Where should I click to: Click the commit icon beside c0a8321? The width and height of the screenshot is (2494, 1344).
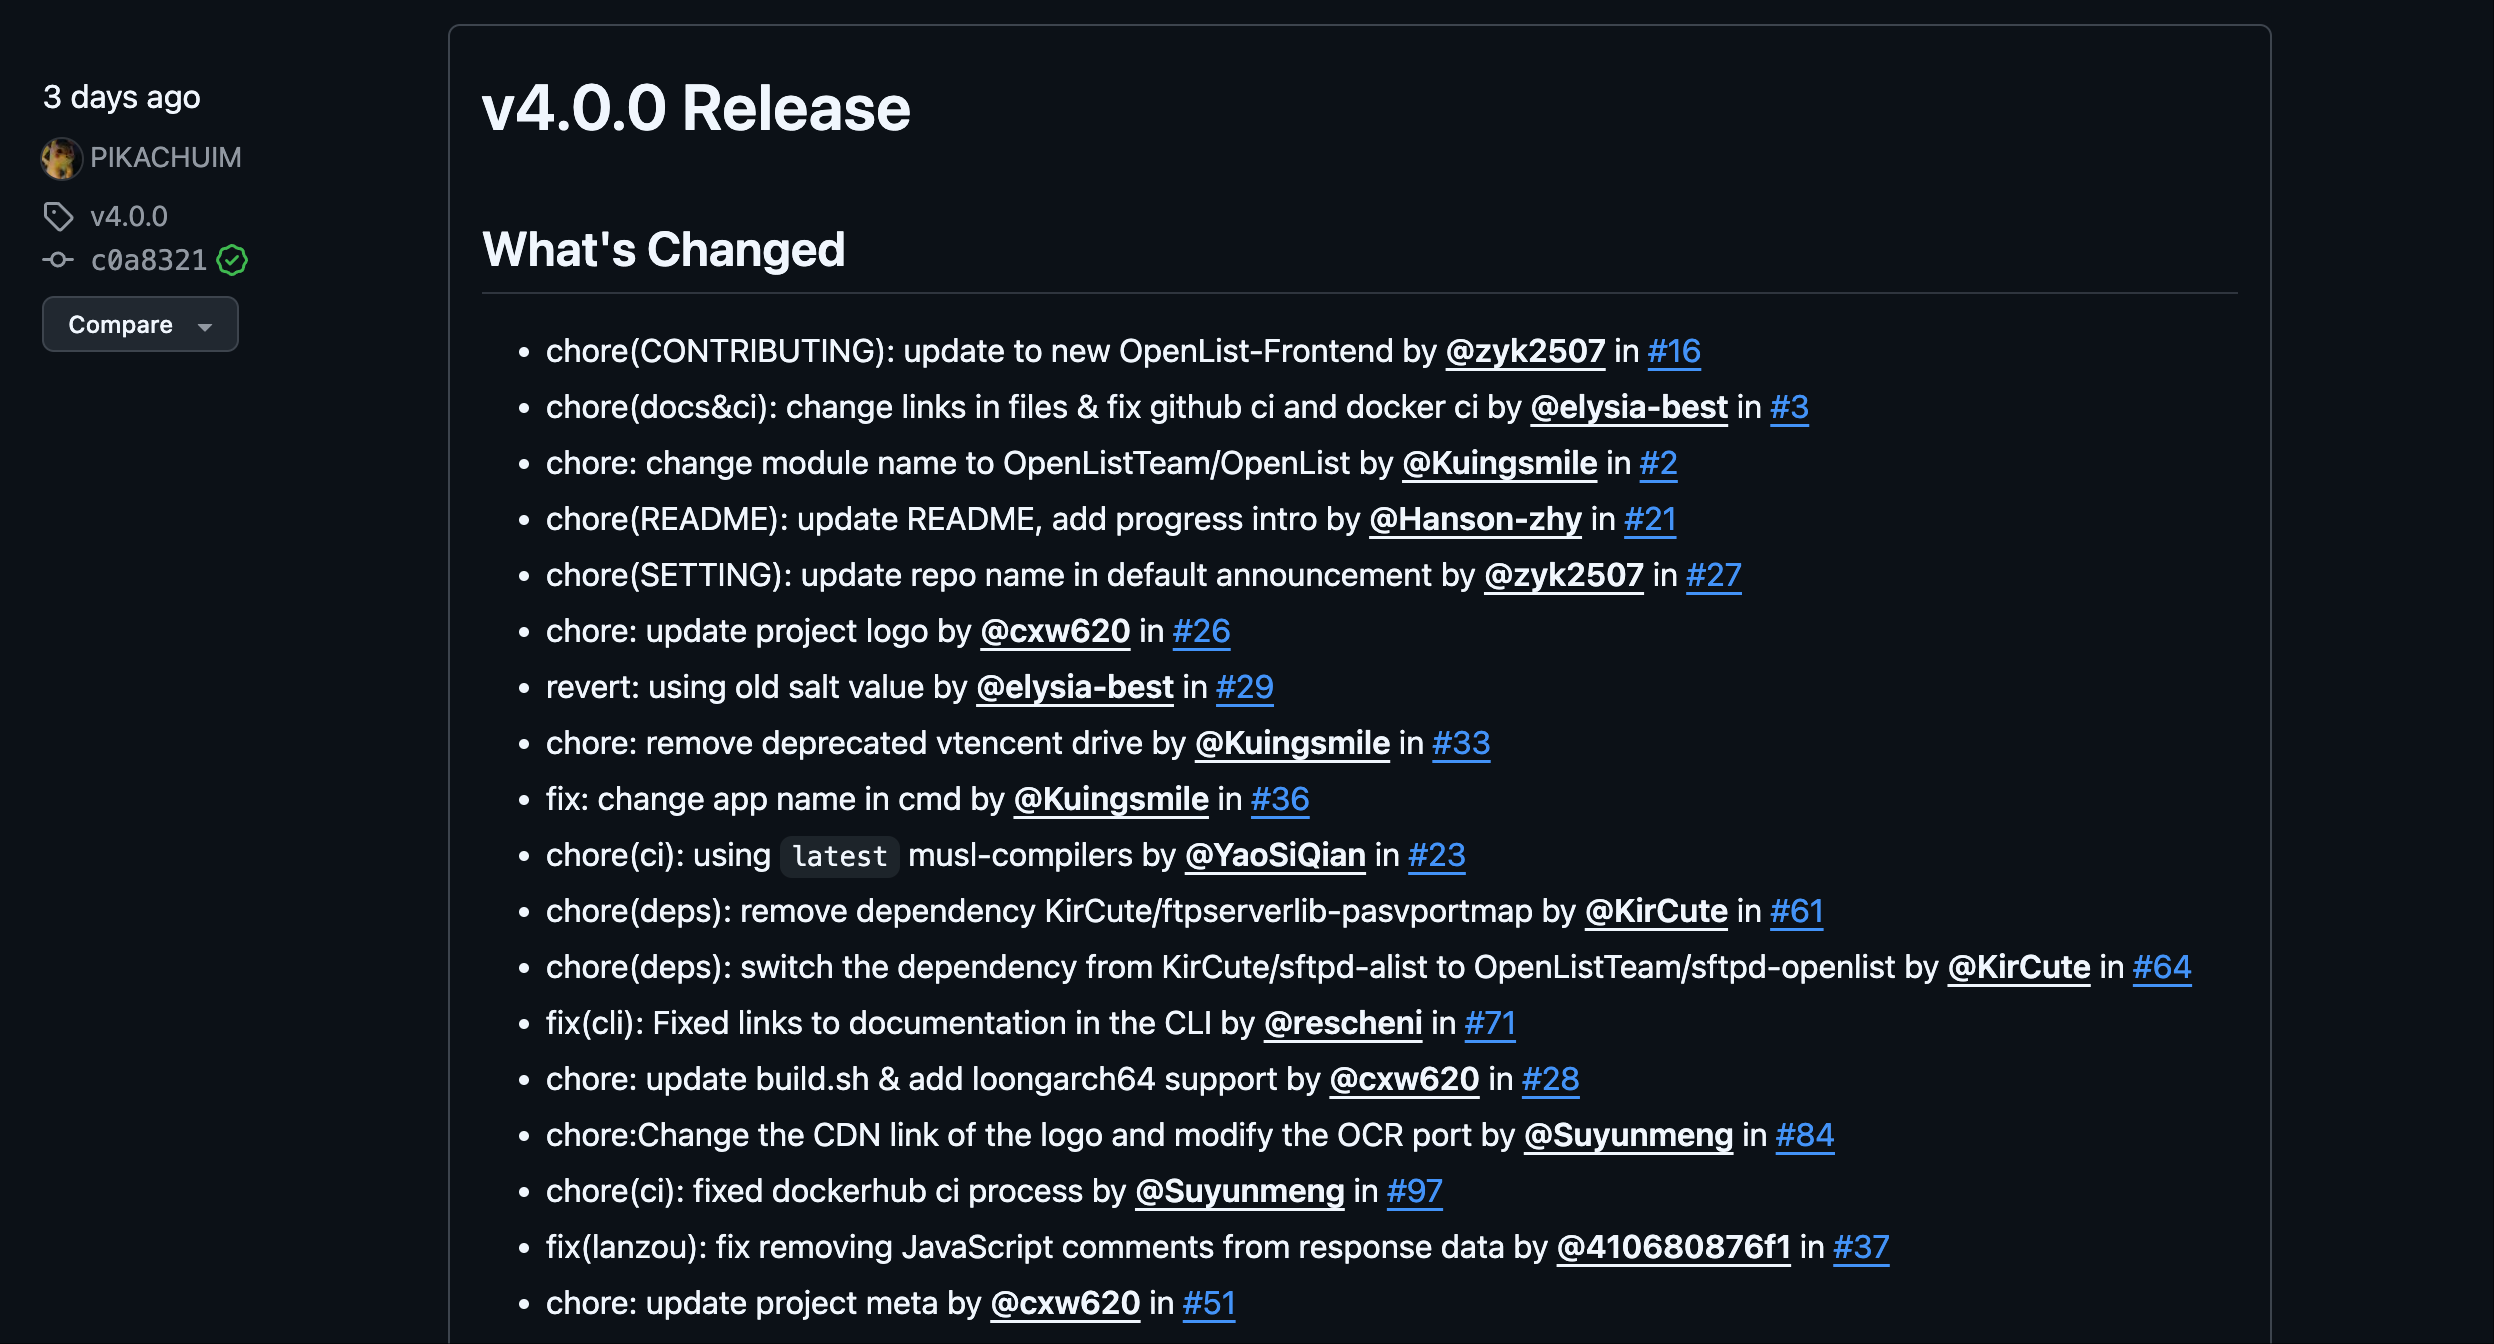58,260
